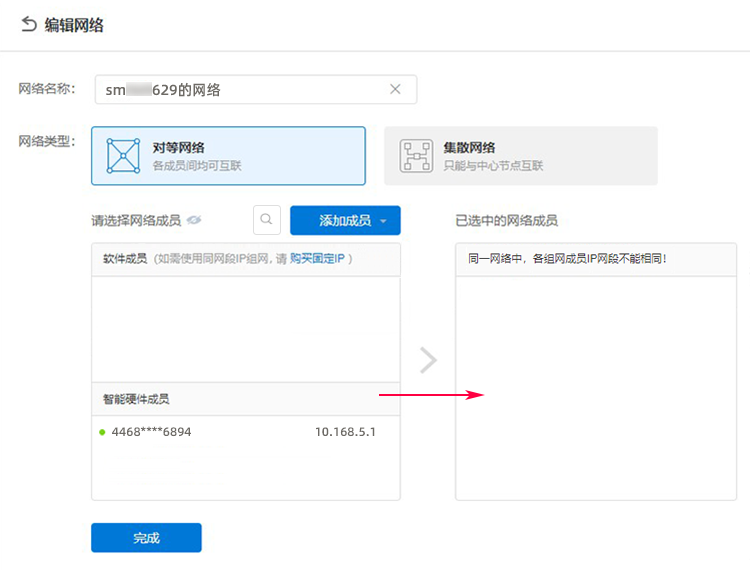750x570 pixels.
Task: Click the 只能与中心节点互联 description
Action: pos(493,166)
